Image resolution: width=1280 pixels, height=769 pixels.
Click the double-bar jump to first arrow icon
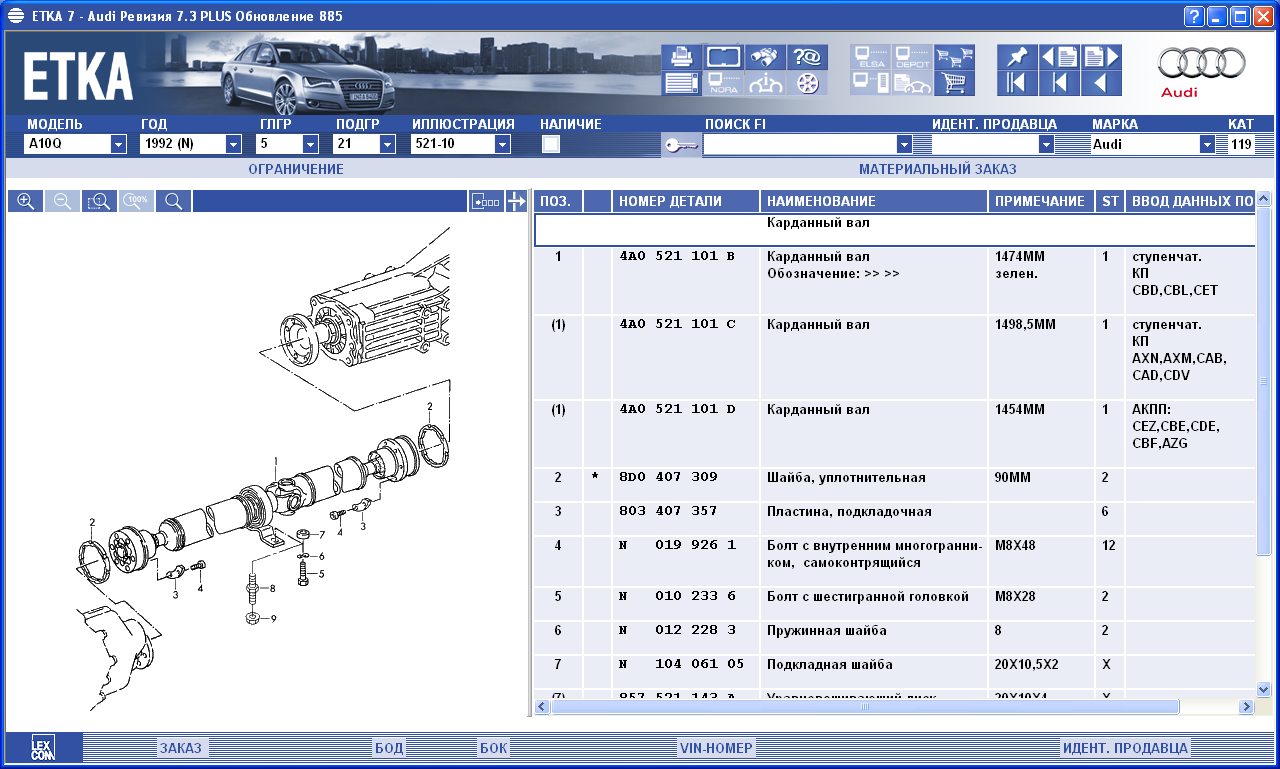[1017, 83]
